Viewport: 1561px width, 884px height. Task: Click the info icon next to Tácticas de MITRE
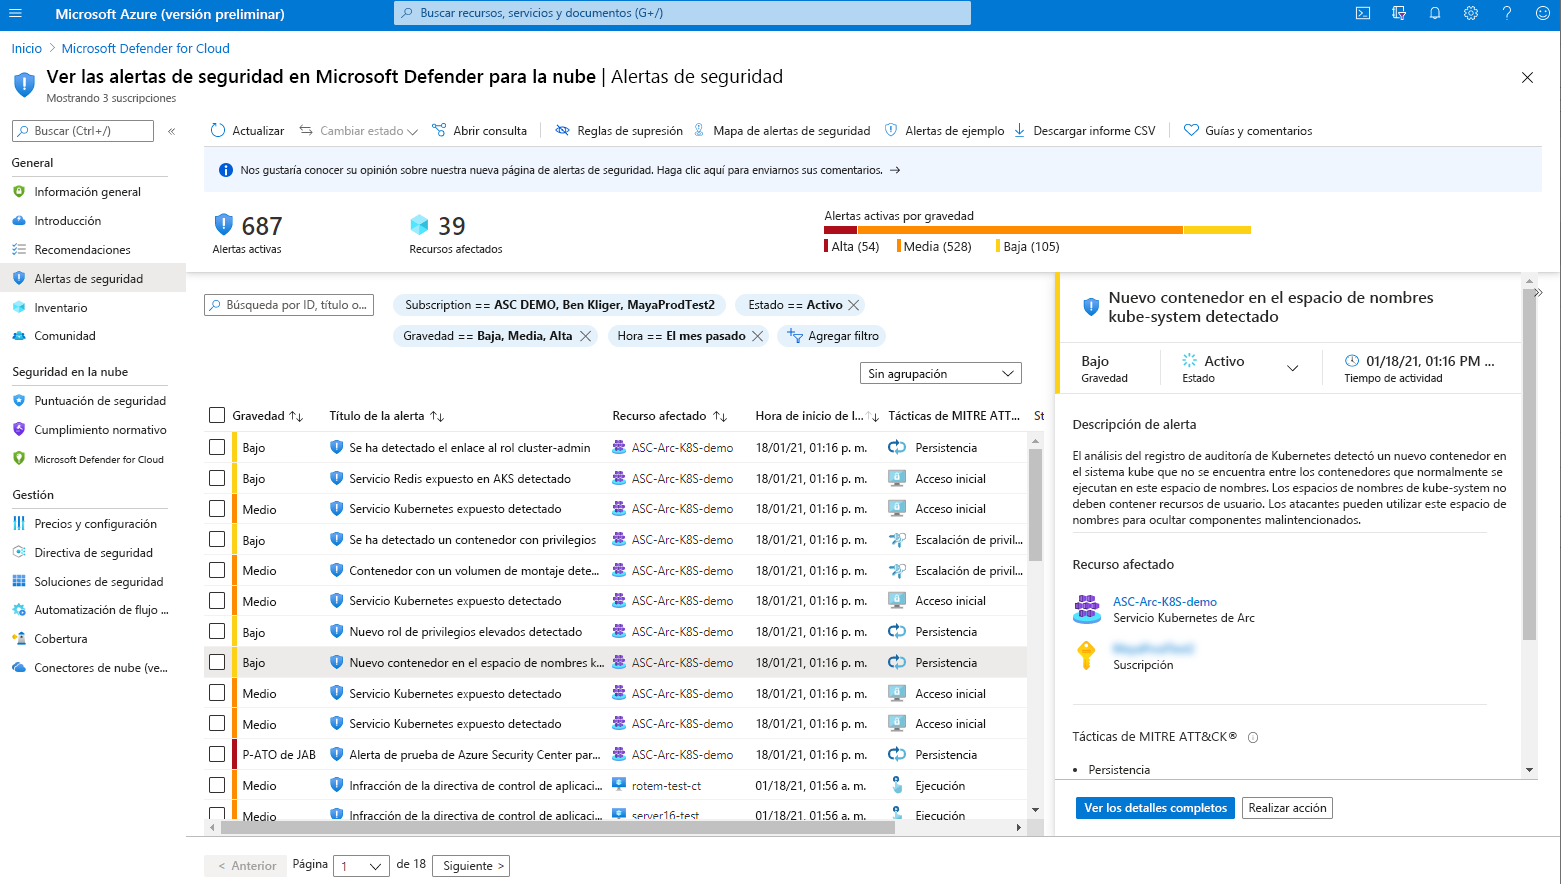point(1253,738)
